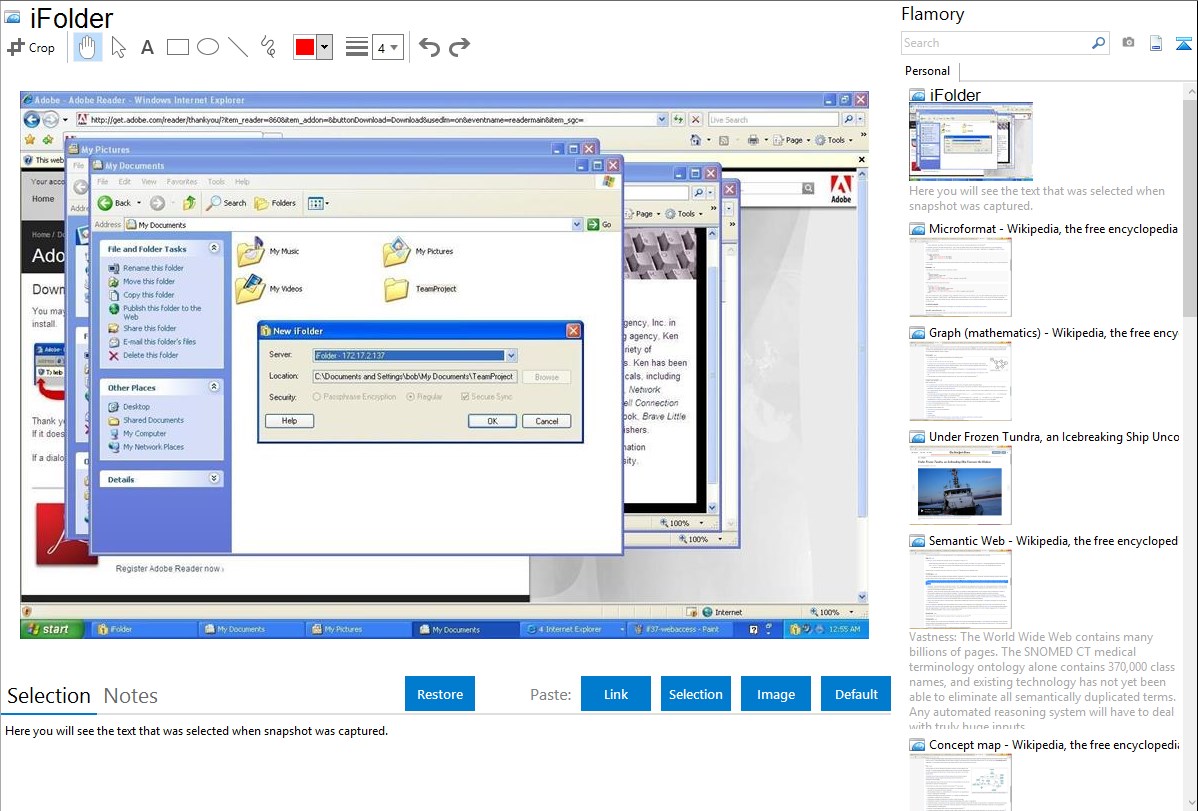Click the camera snapshot icon

[1128, 43]
